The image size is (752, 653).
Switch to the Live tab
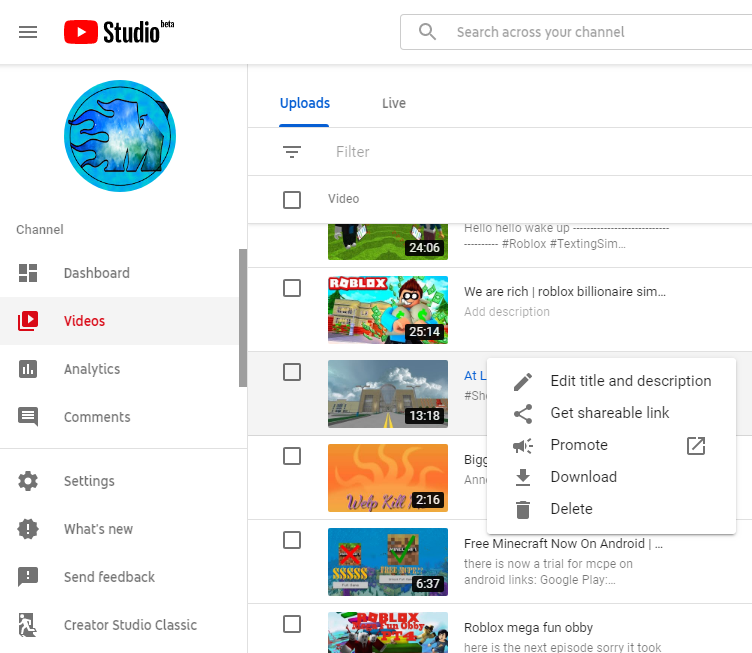click(394, 103)
